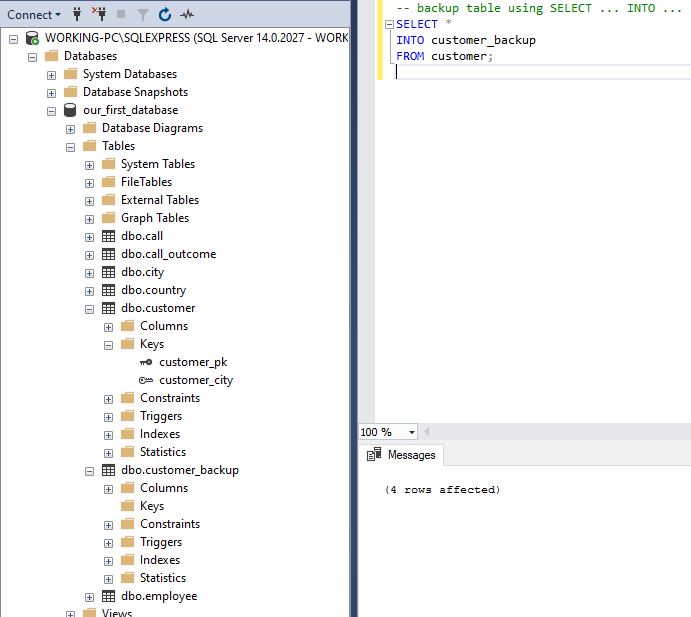Click the table icon of dbo.customer

click(x=108, y=308)
